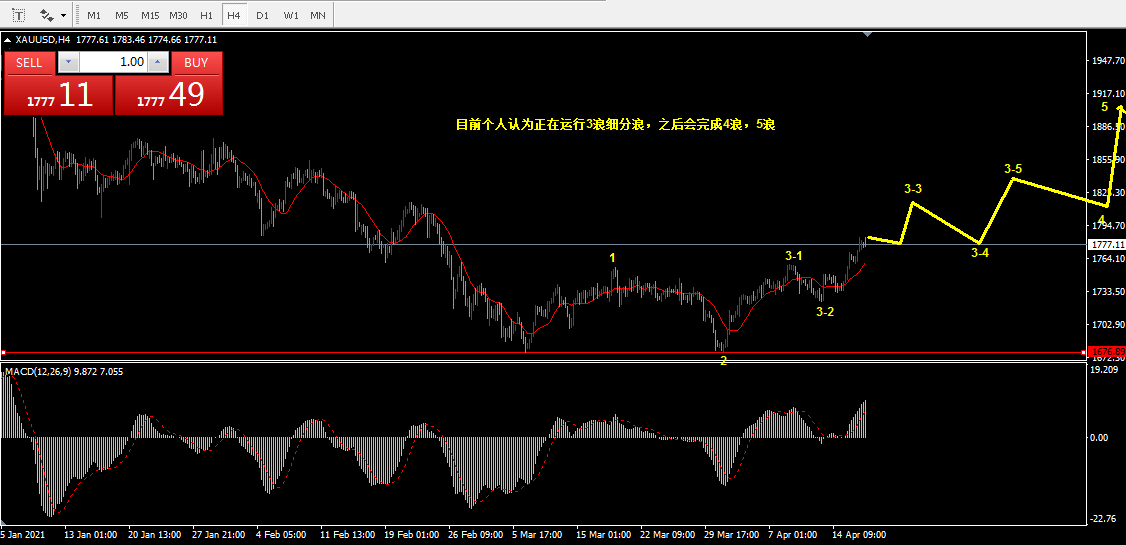Screen dimensions: 1126x545
Task: Click the 26 Feb 09:00 date label
Action: [x=474, y=535]
